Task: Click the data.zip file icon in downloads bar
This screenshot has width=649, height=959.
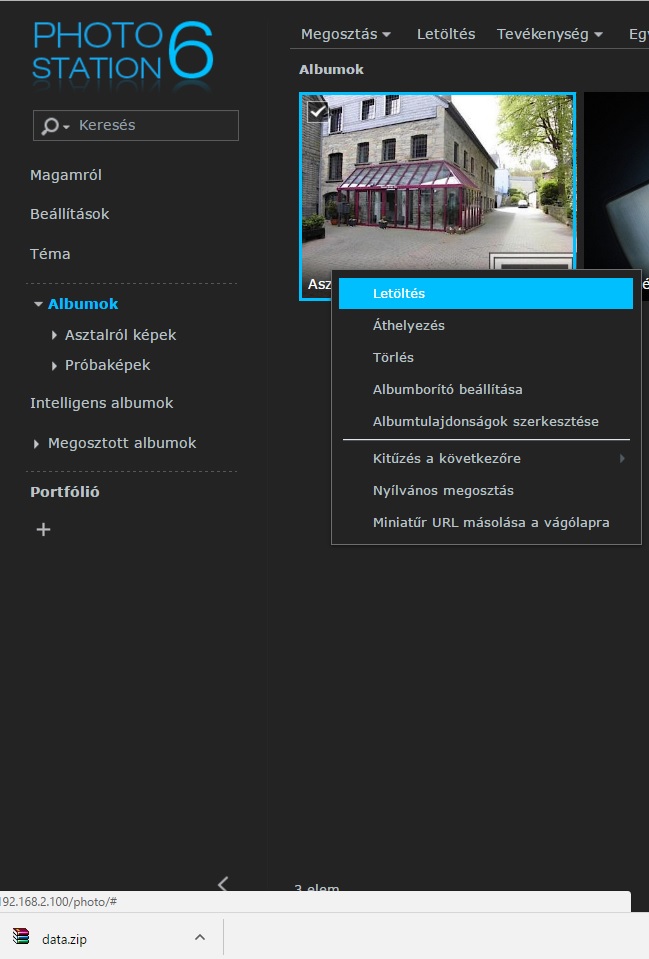Action: click(21, 936)
